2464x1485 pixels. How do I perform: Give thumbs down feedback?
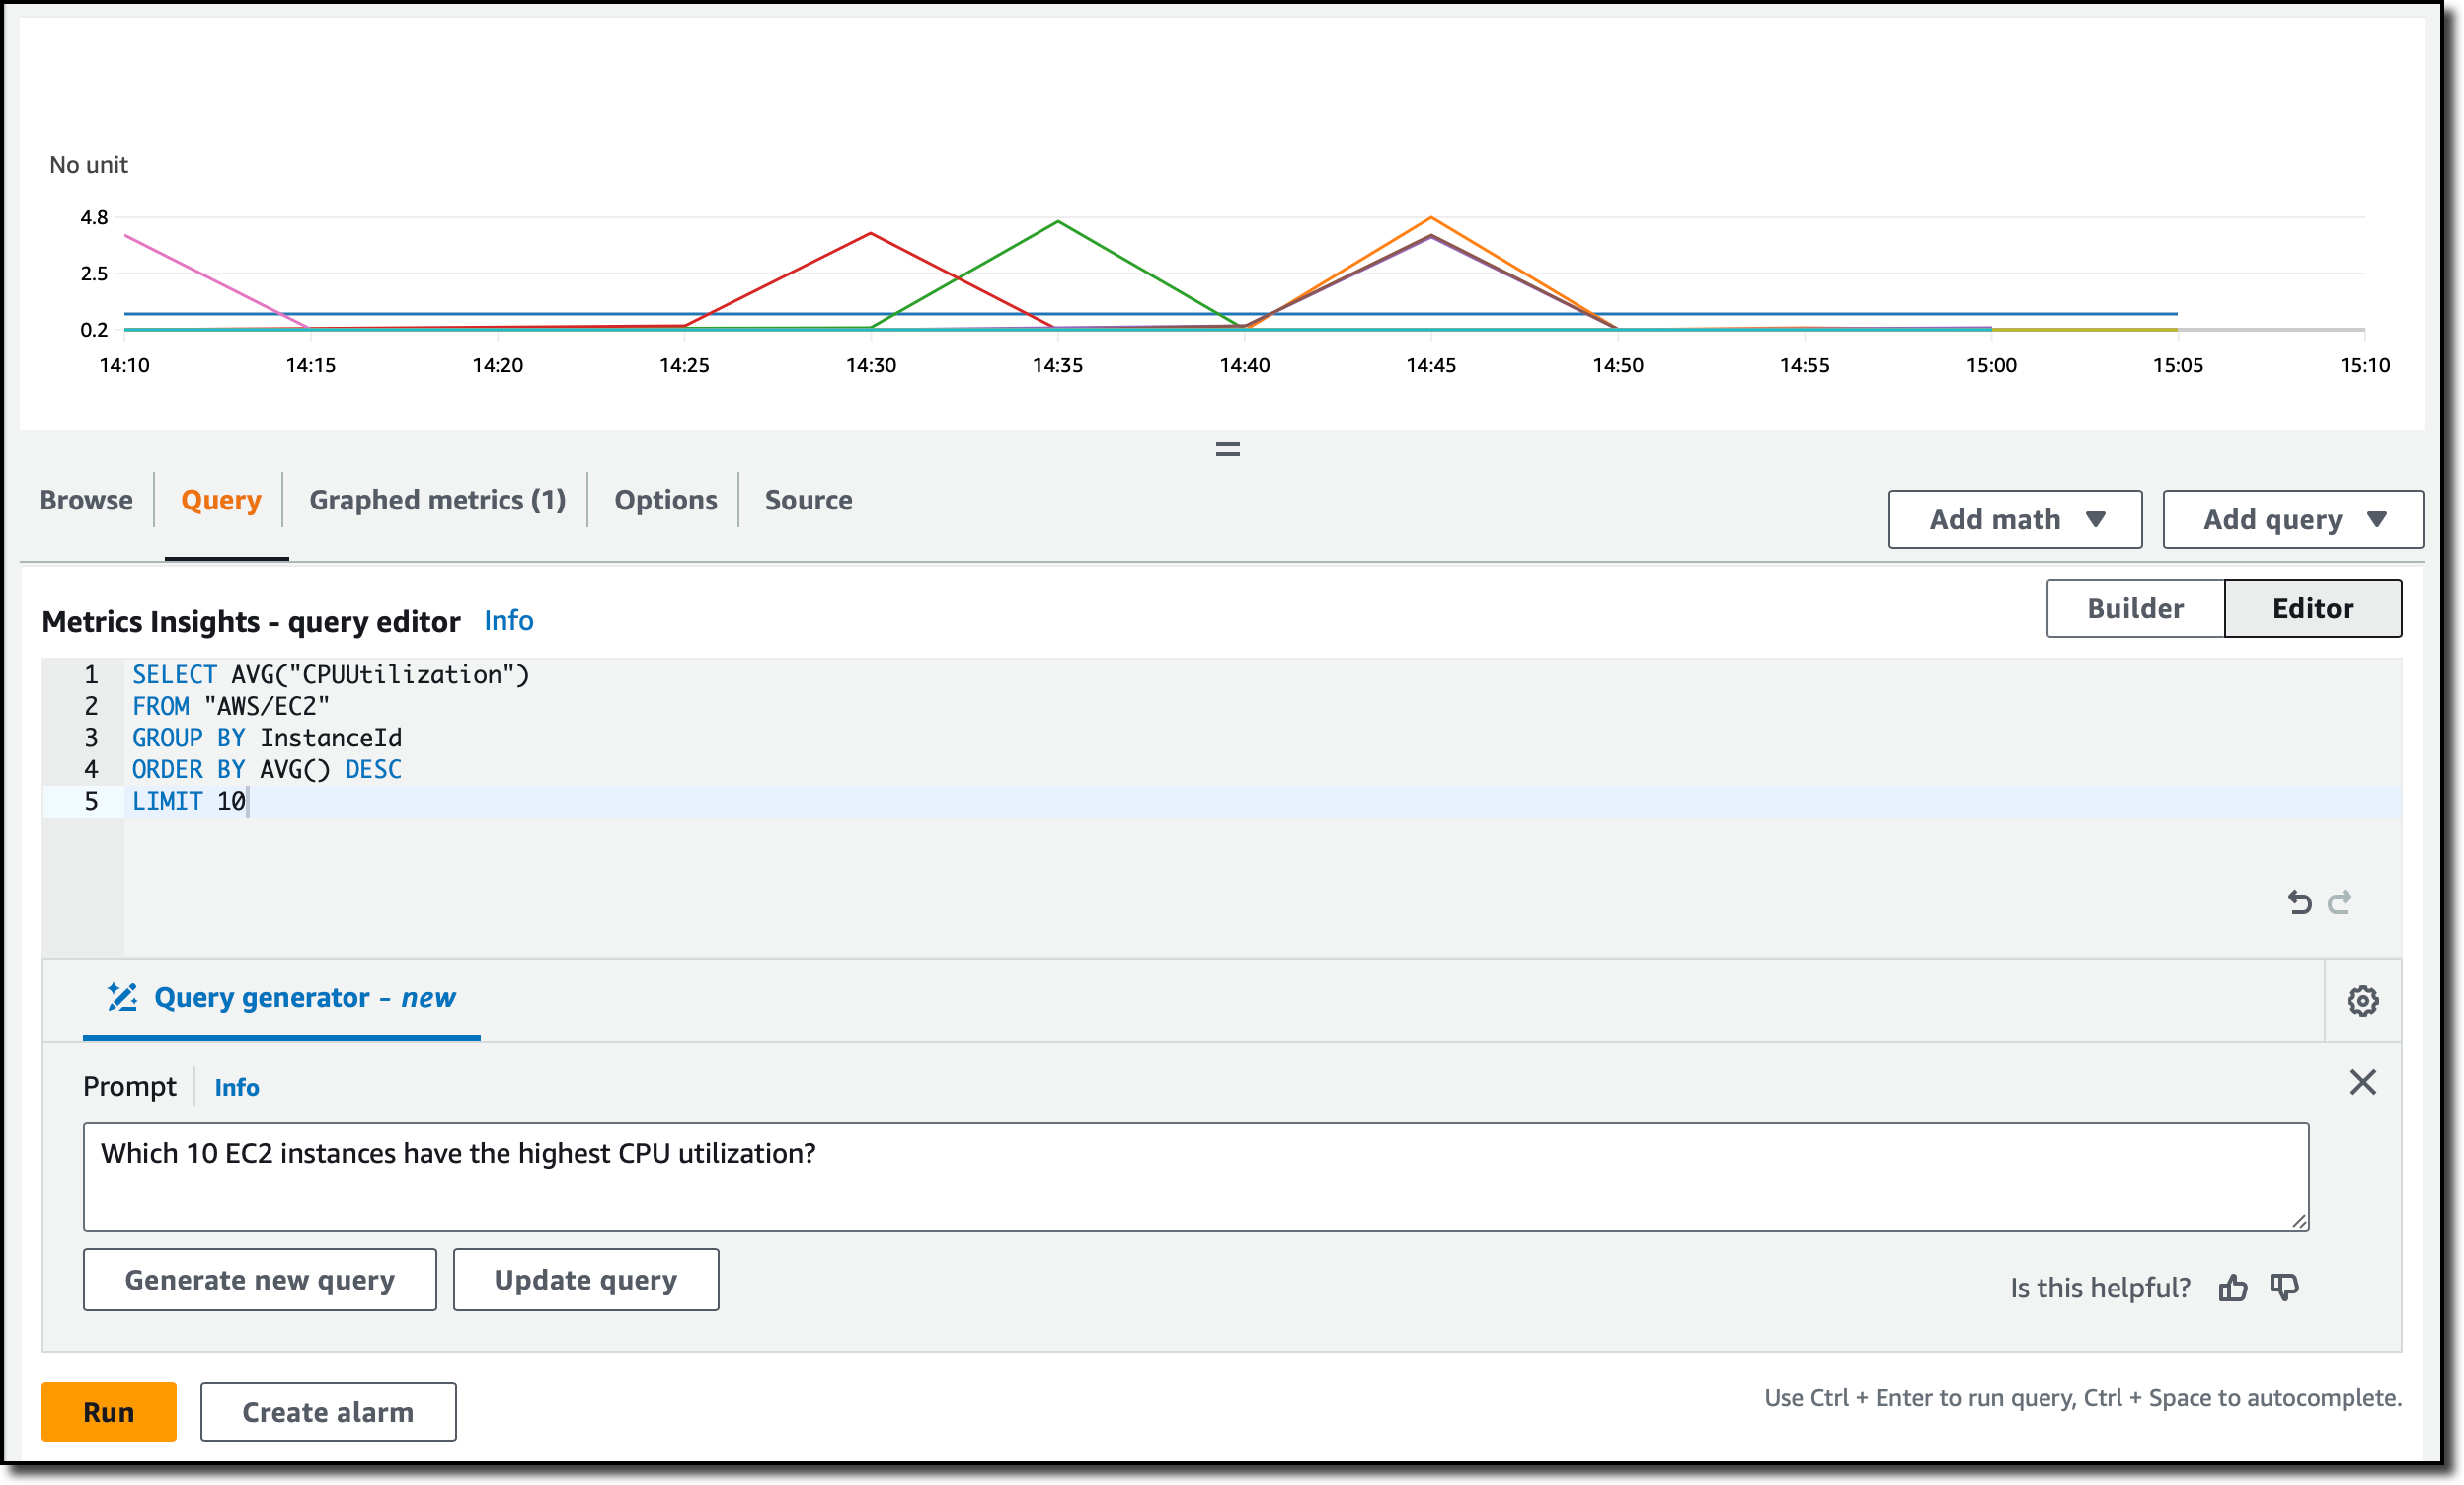pos(2284,1287)
